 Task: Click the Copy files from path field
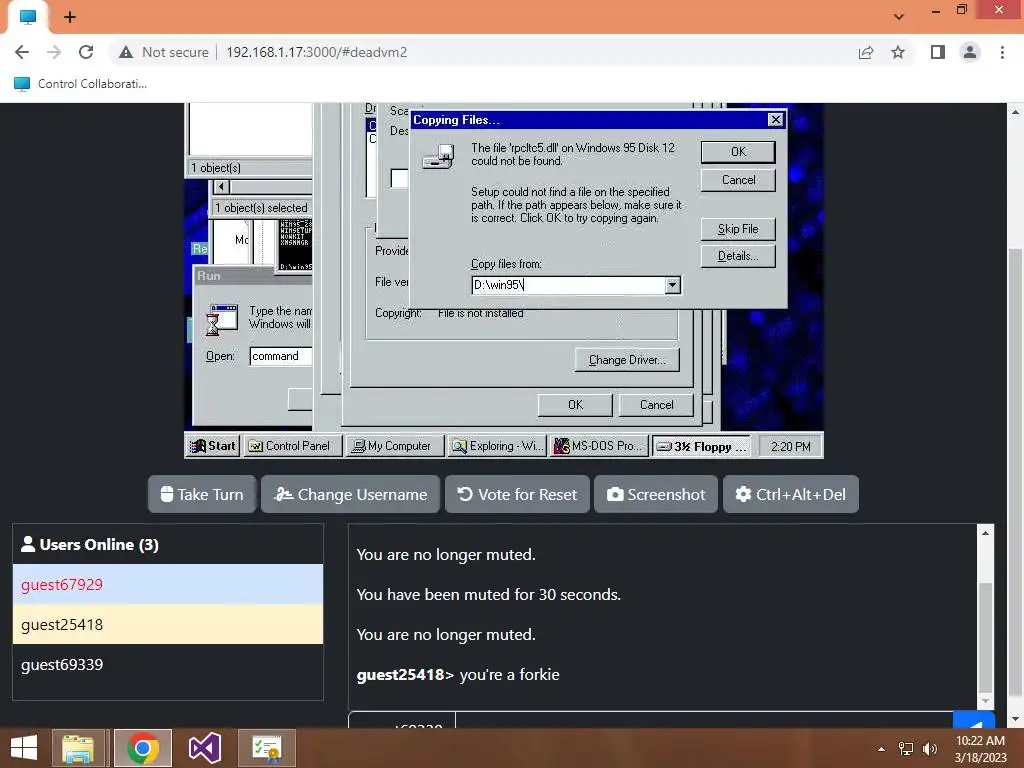[x=568, y=285]
